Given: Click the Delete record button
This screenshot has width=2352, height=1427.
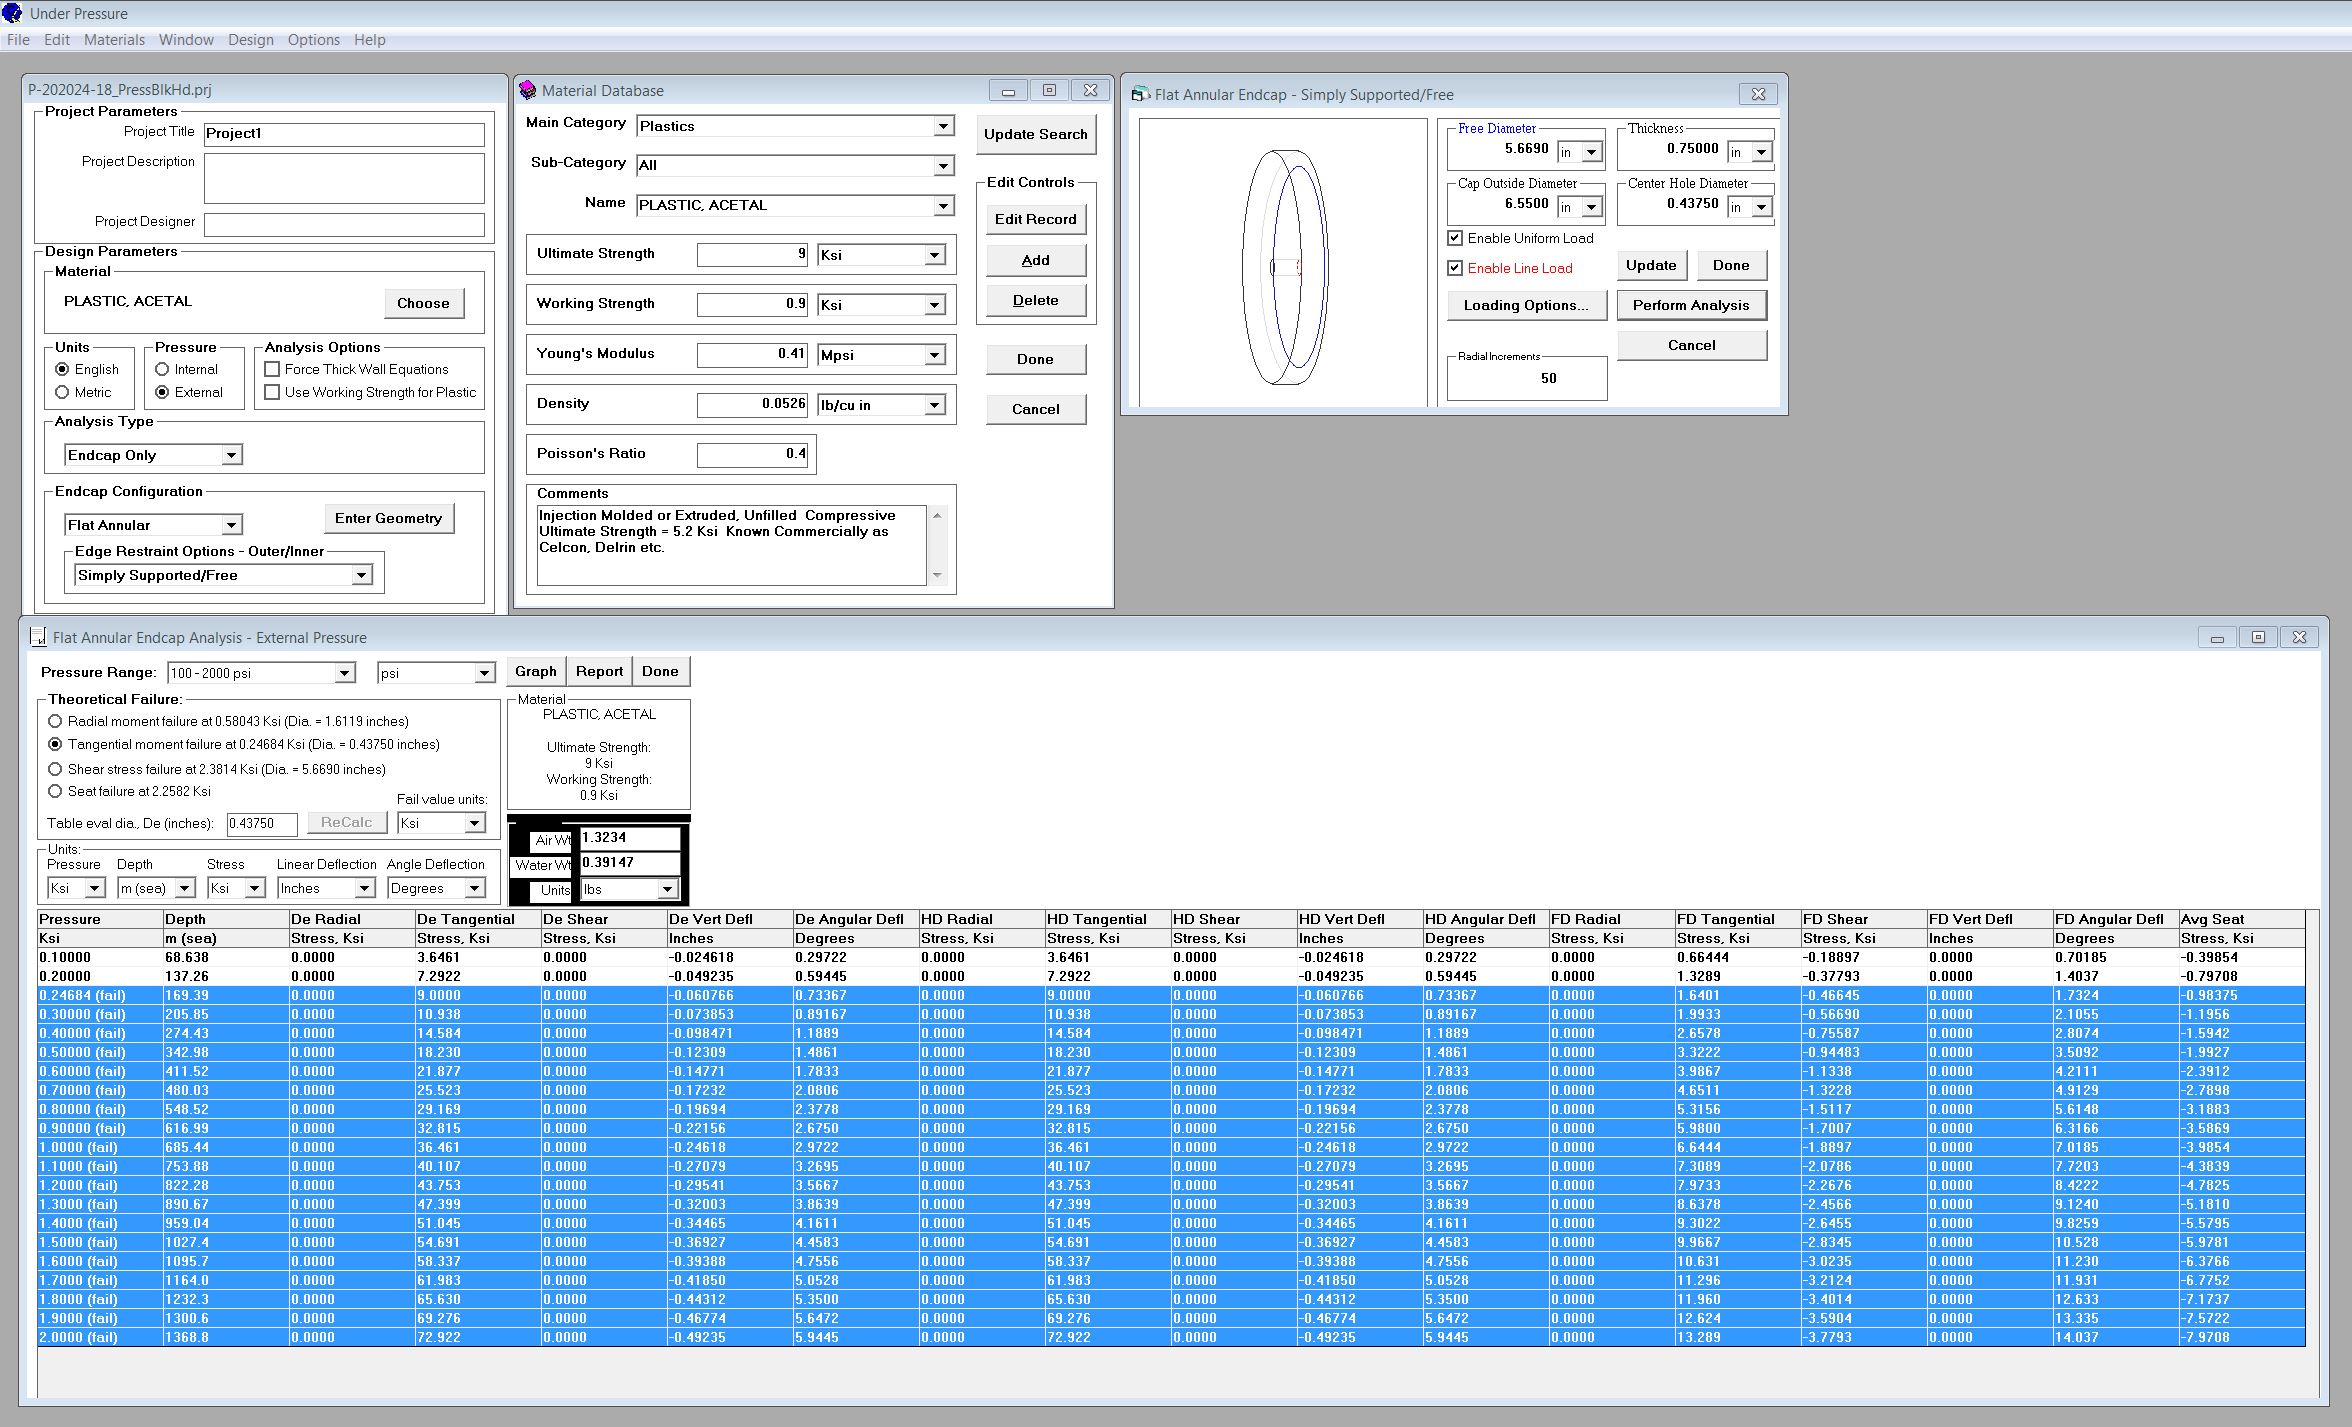Looking at the screenshot, I should click(1035, 300).
